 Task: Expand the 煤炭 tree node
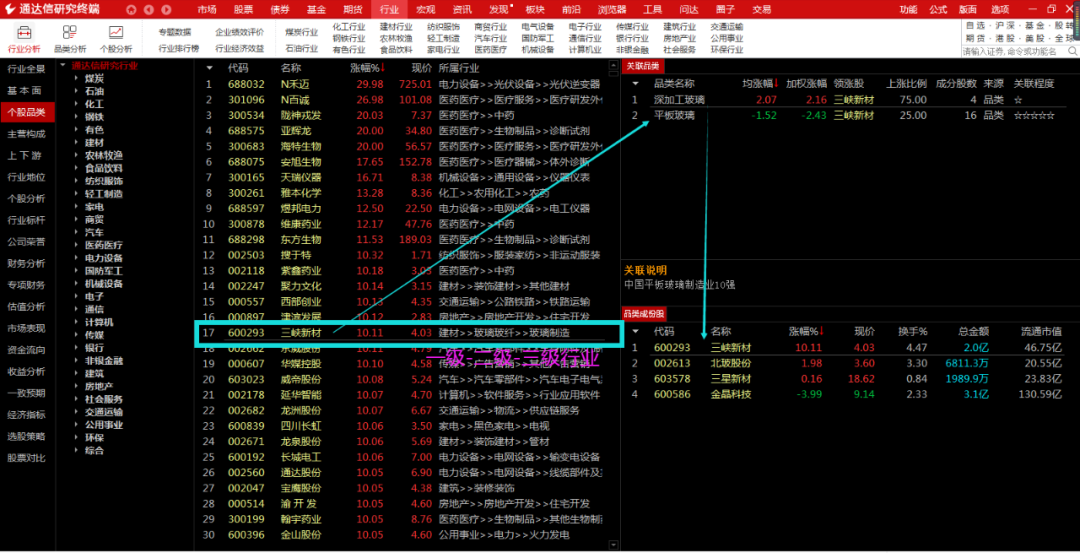tap(76, 79)
